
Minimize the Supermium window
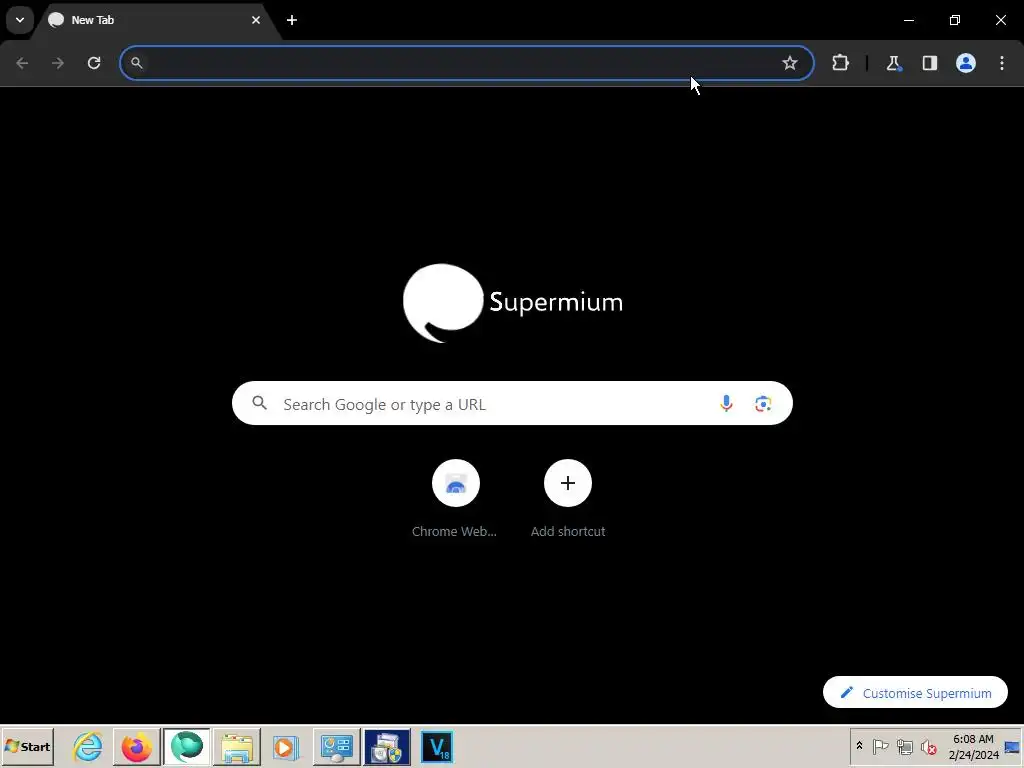908,20
